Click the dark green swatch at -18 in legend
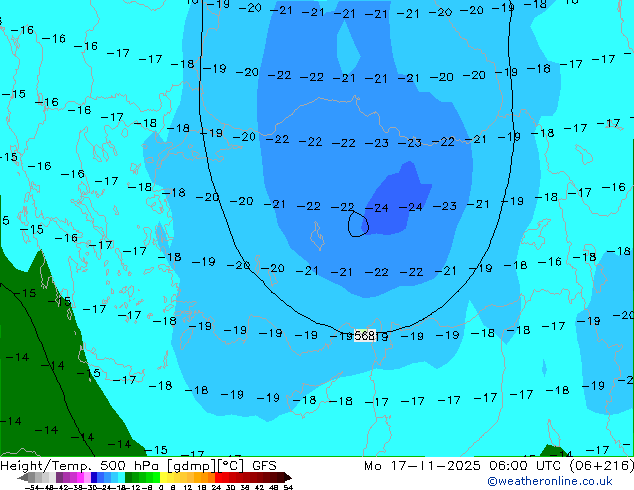Screen dimensions: 634x490 point(129,477)
